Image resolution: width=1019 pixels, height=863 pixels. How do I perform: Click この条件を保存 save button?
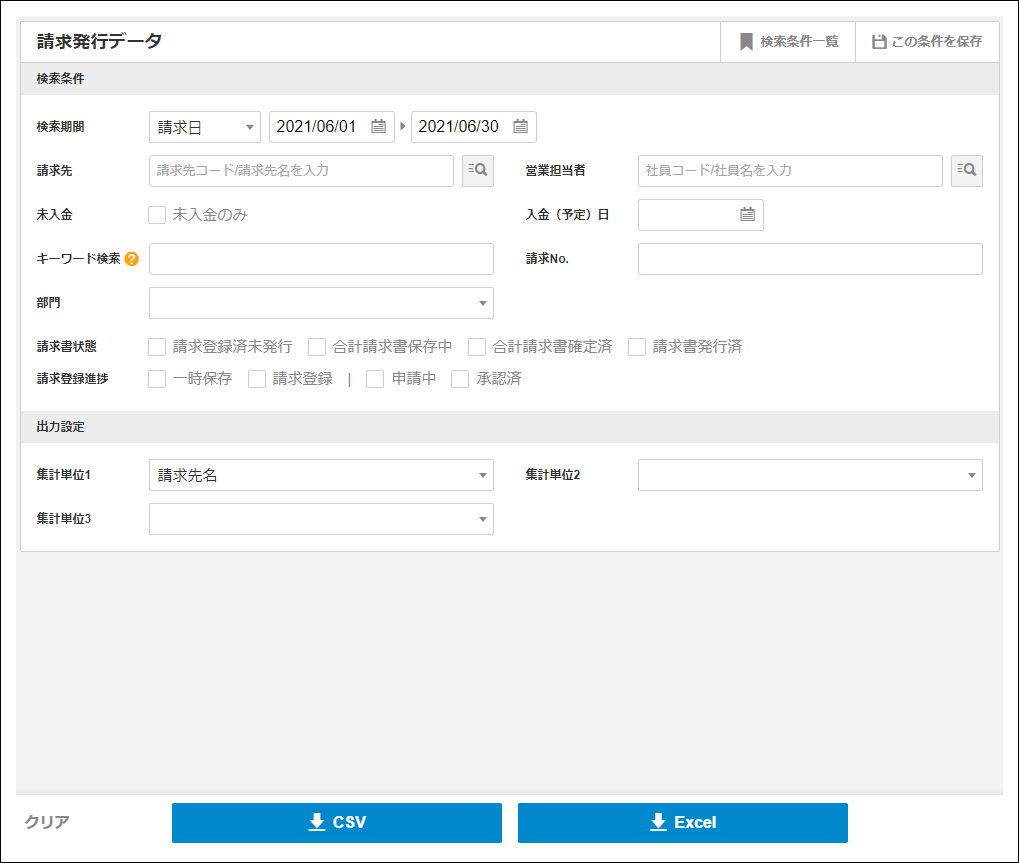point(927,42)
